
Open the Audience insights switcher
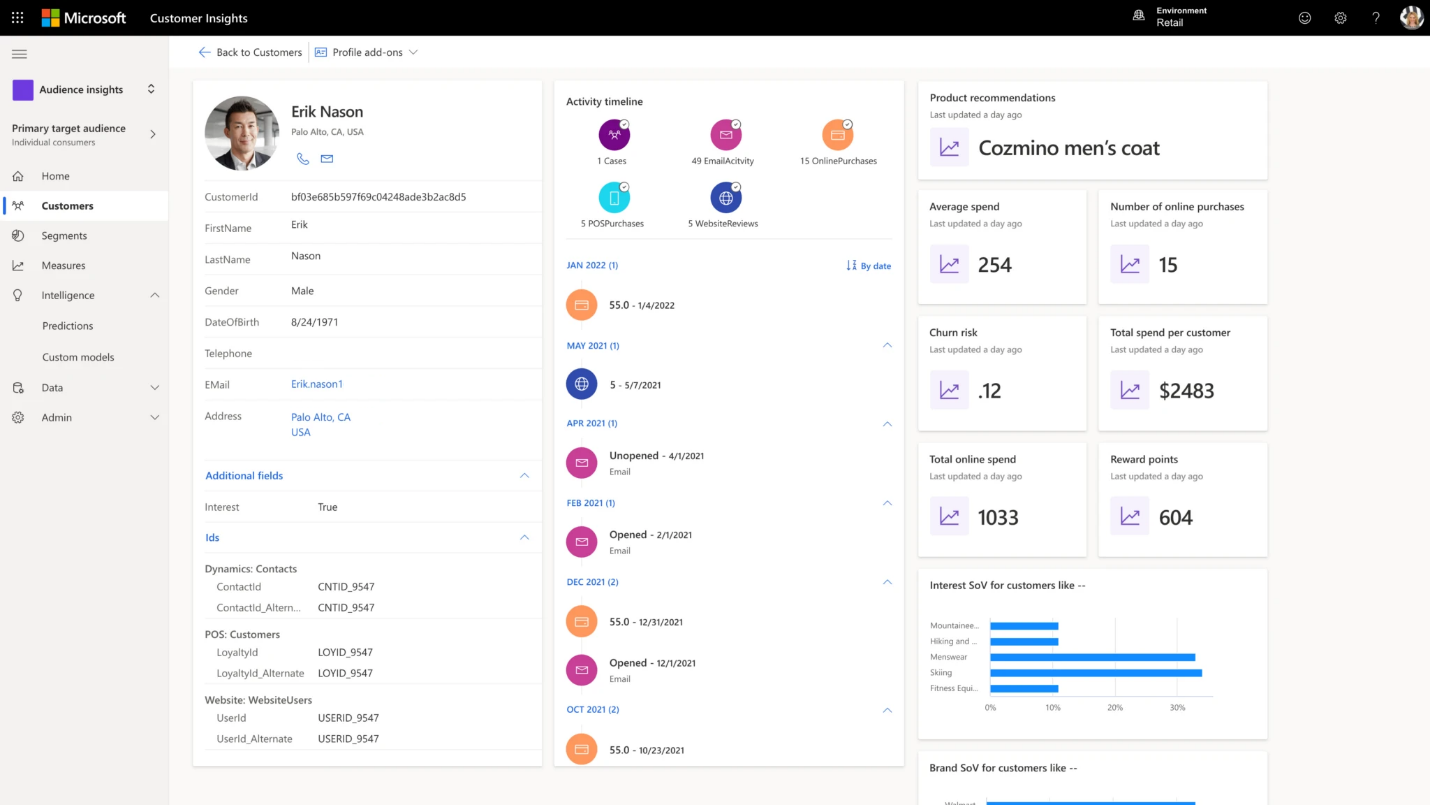click(84, 89)
